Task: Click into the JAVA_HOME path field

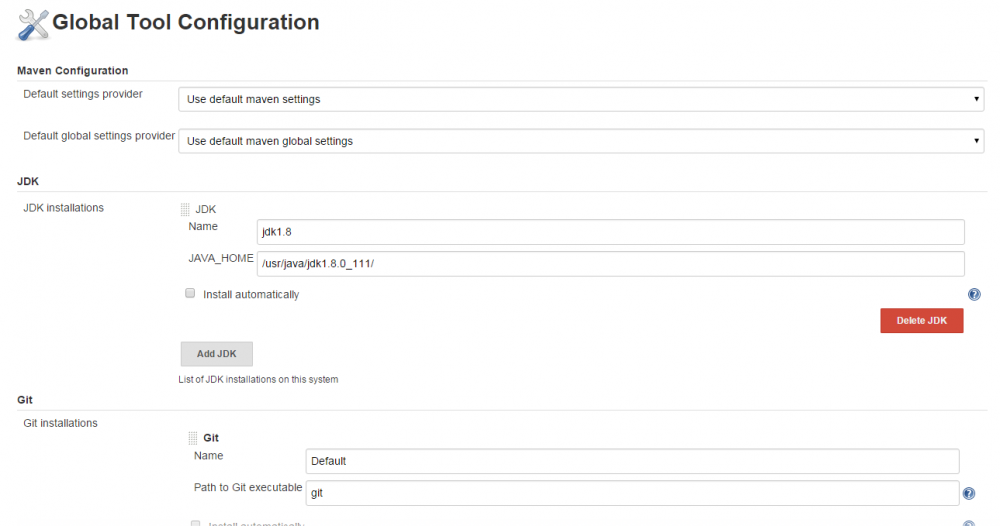Action: click(x=610, y=263)
